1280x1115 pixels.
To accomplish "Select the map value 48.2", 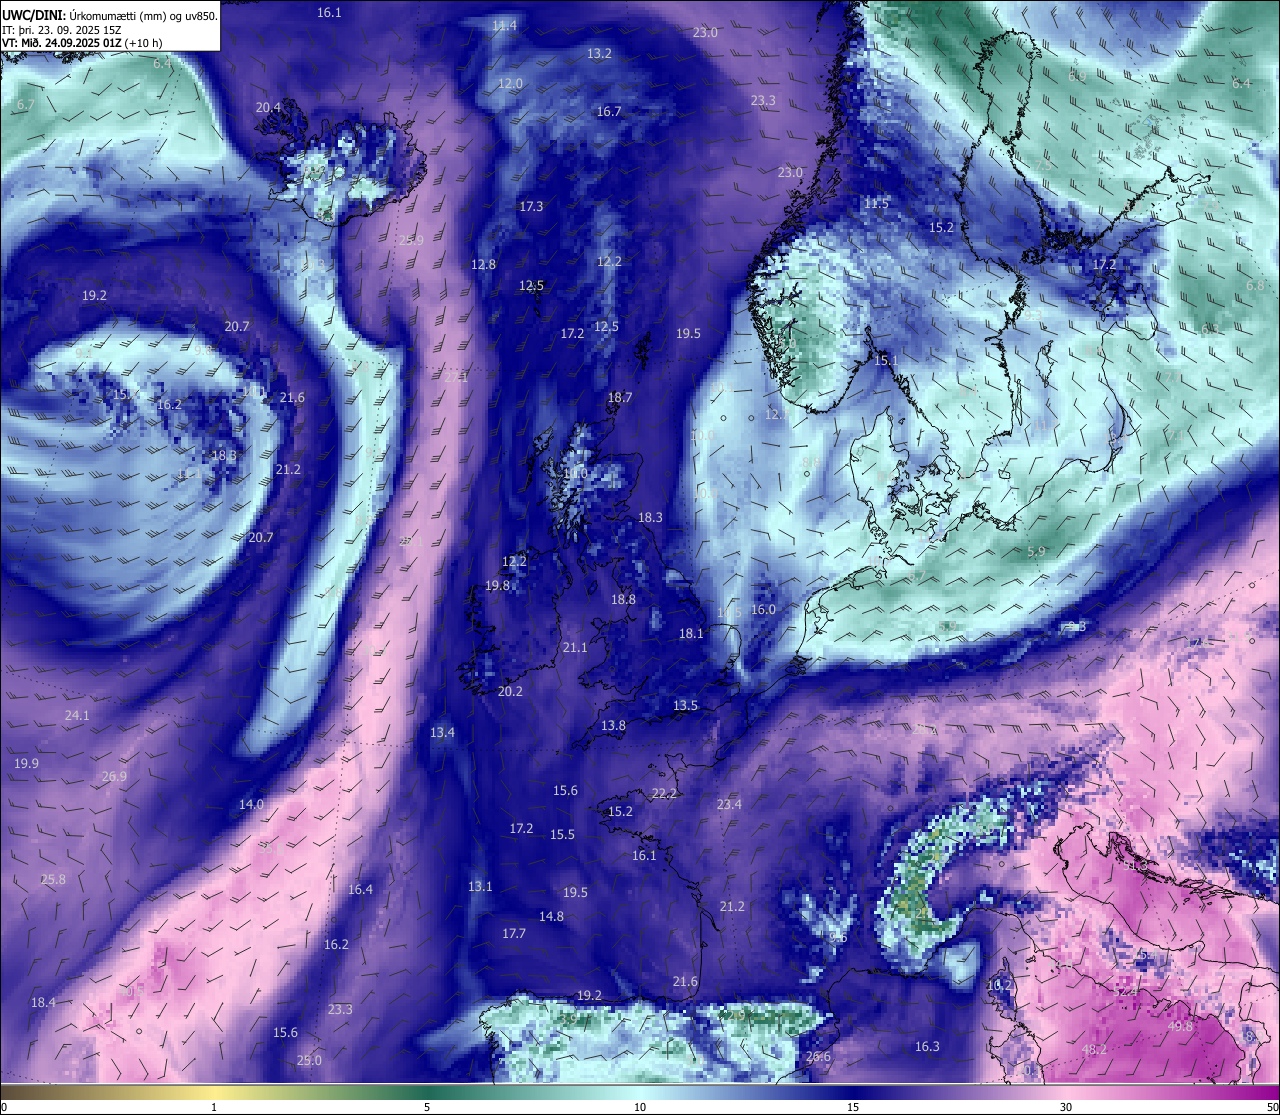I will point(1095,1049).
